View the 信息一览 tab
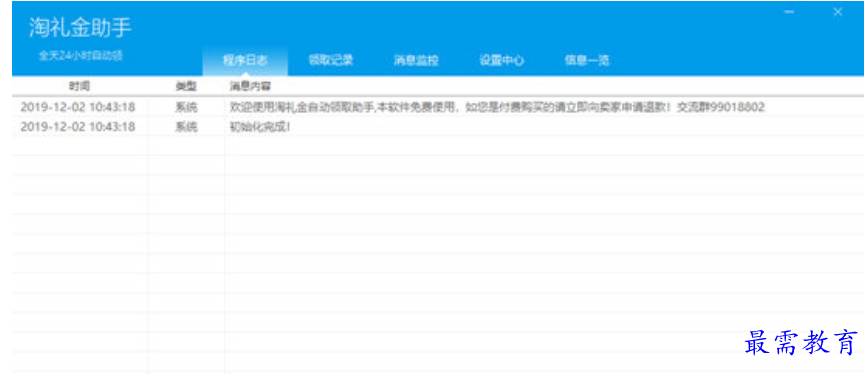This screenshot has height=374, width=866. pyautogui.click(x=587, y=60)
